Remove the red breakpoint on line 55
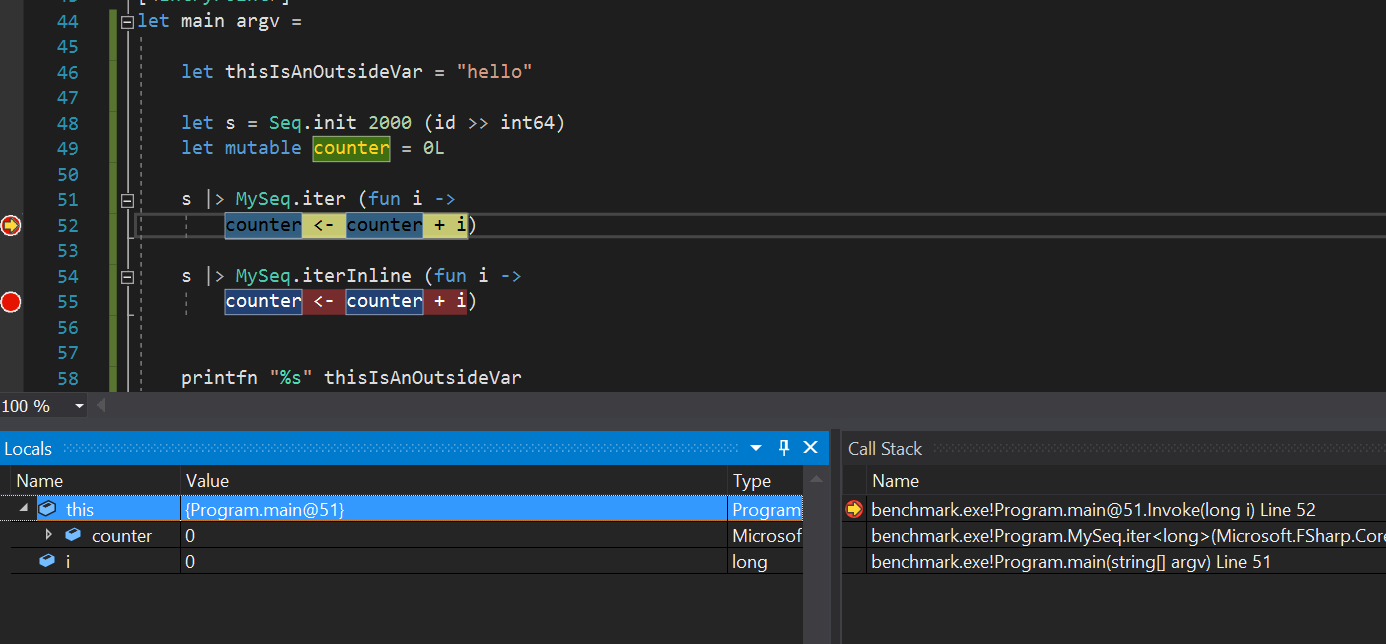The width and height of the screenshot is (1386, 644). [x=11, y=301]
